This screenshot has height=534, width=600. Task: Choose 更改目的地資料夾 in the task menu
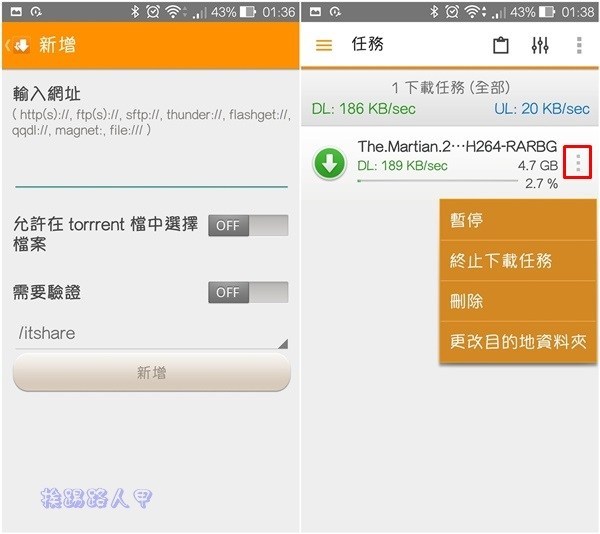coord(518,342)
